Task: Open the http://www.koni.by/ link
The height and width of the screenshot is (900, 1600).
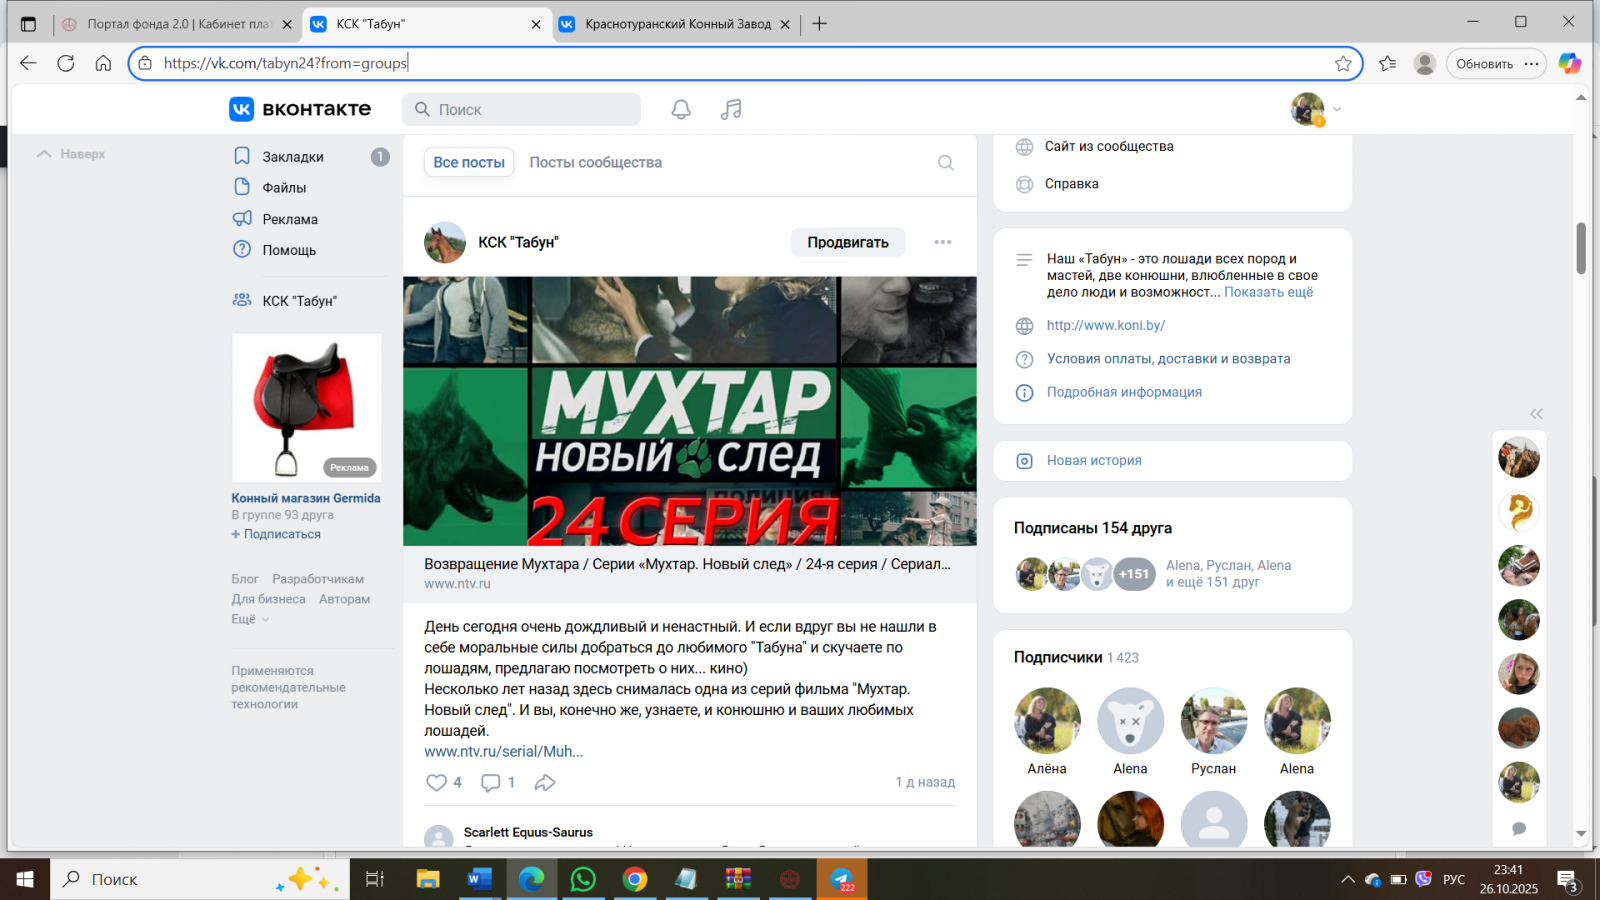Action: point(1105,325)
